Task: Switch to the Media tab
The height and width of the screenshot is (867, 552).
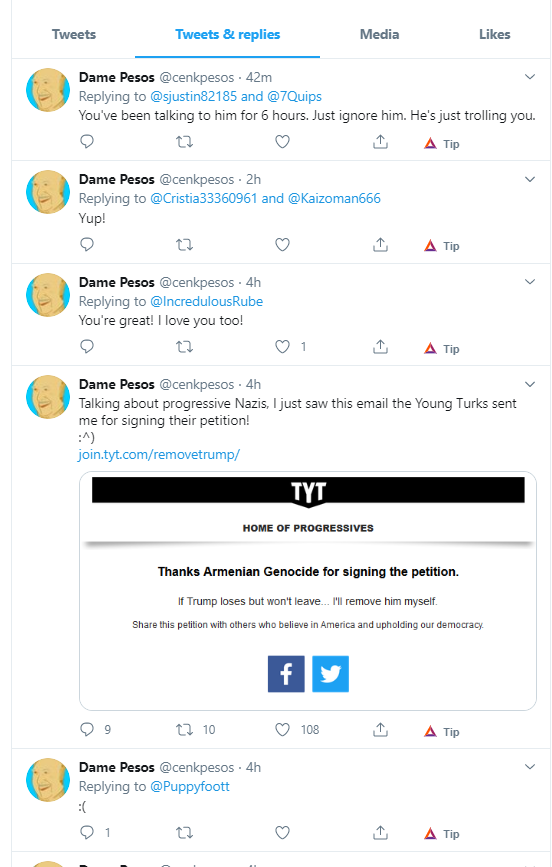Action: pos(379,34)
